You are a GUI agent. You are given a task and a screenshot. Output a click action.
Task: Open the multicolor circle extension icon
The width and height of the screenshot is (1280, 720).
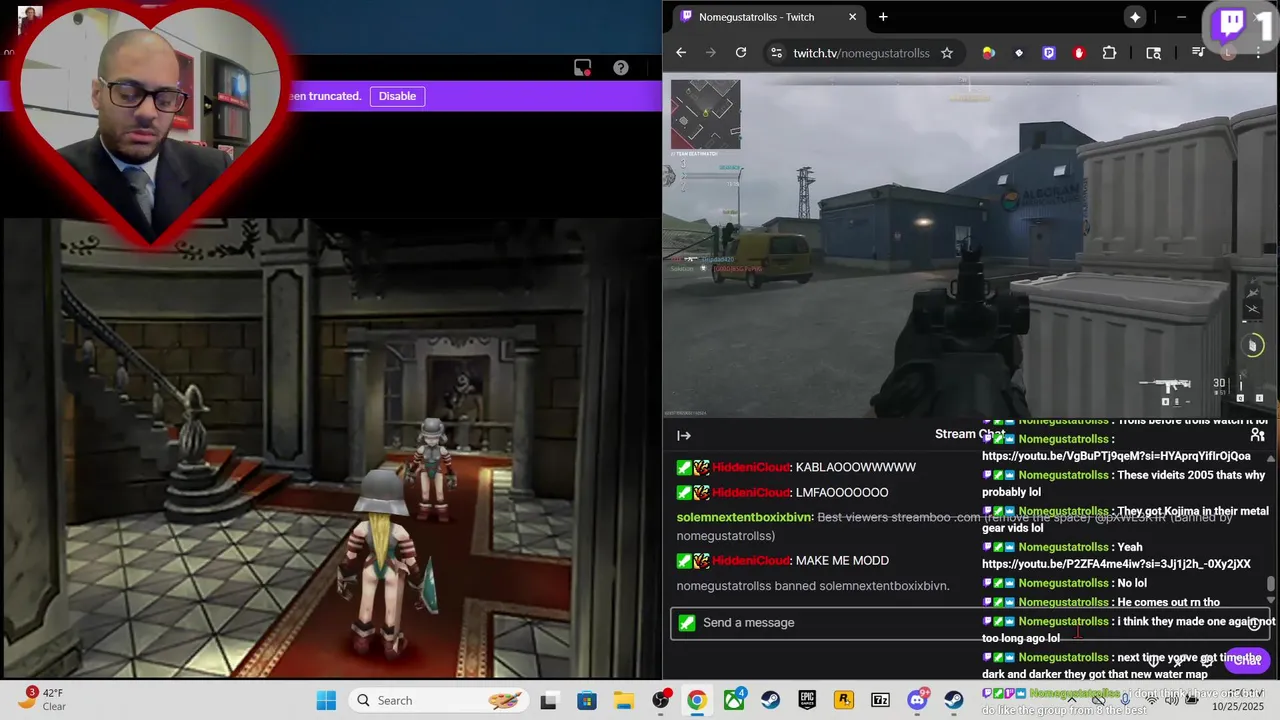click(x=989, y=53)
